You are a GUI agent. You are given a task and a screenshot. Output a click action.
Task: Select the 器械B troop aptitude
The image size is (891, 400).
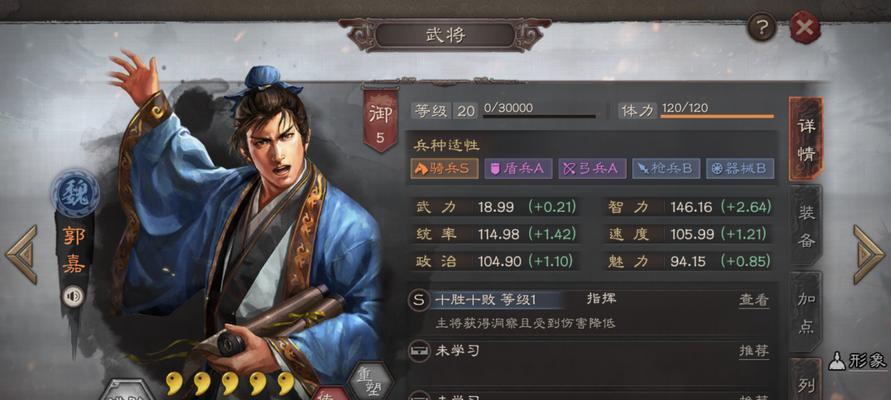pos(740,169)
